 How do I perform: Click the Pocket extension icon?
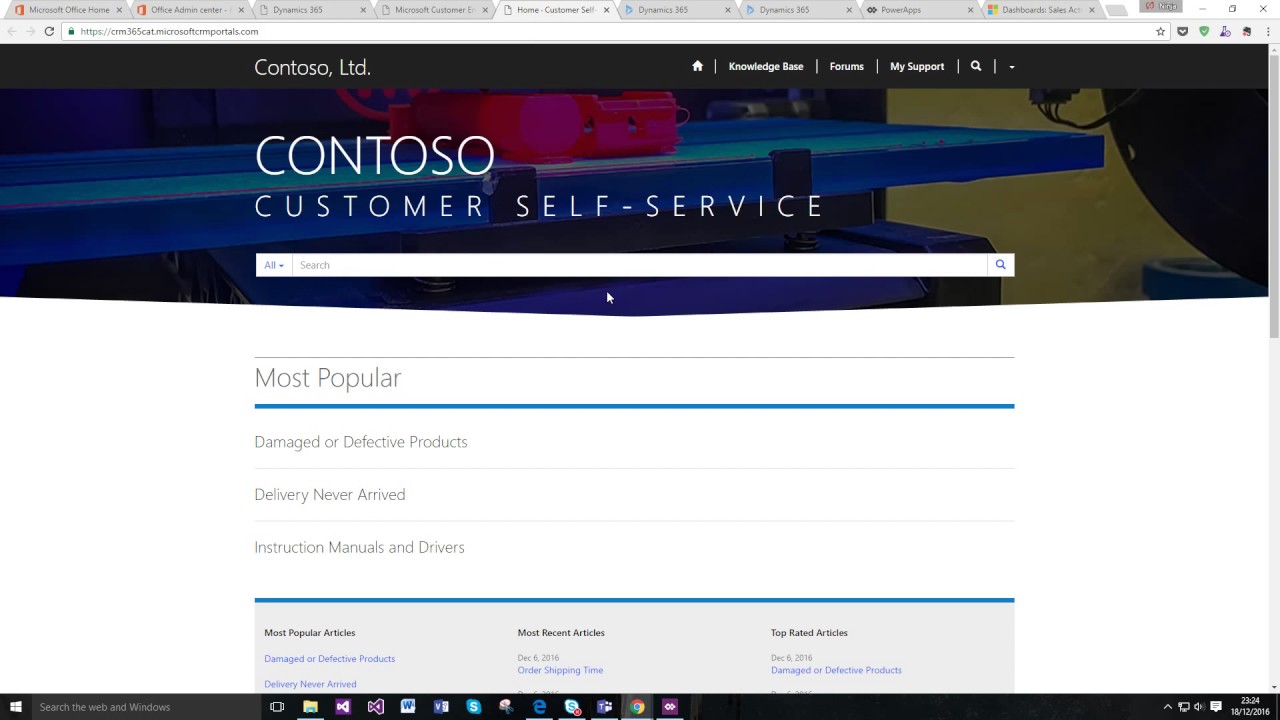1182,31
